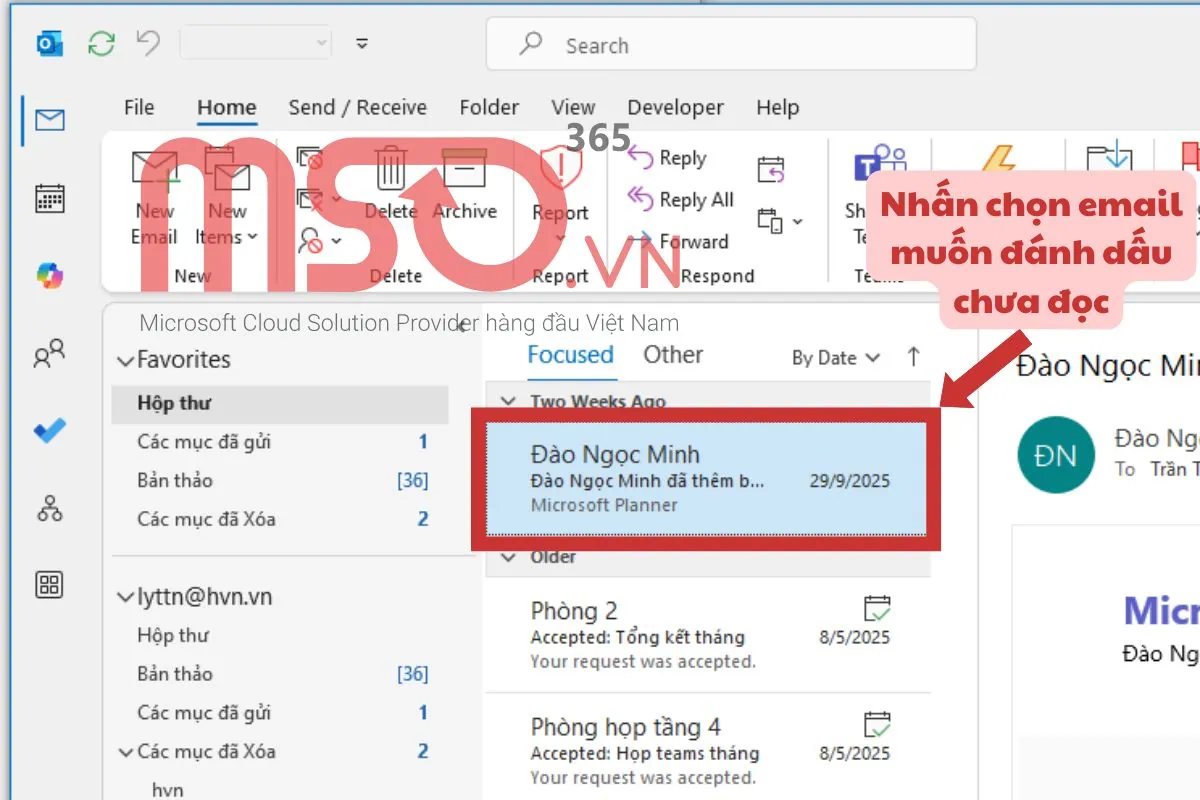This screenshot has width=1200, height=800.
Task: Switch to the Other inbox tab
Action: click(673, 355)
